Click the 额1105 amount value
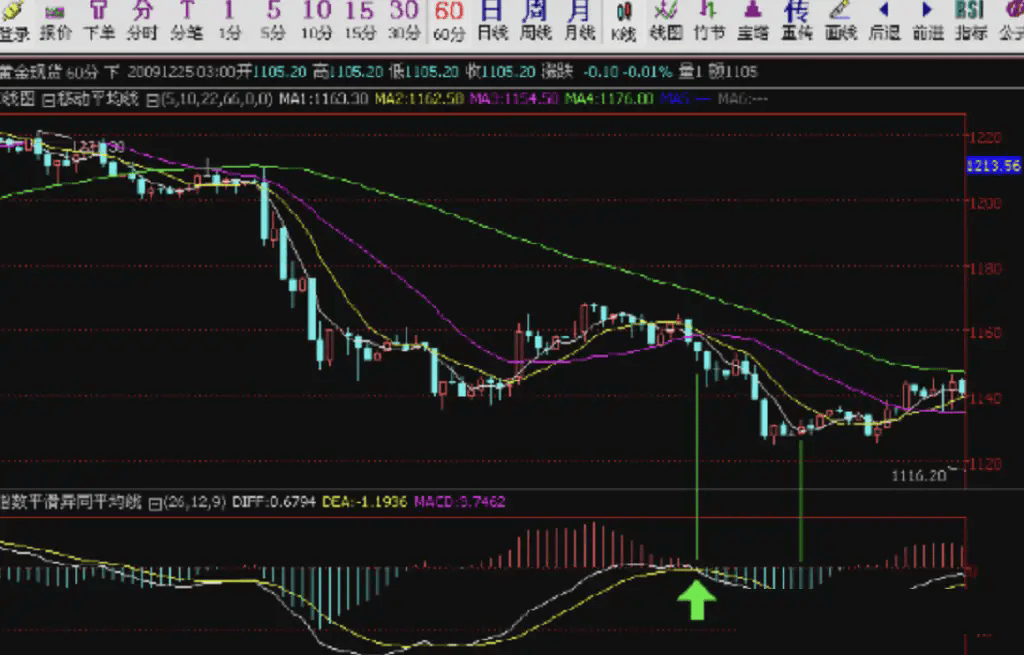Screen dimensions: 1024x655 [x=733, y=71]
